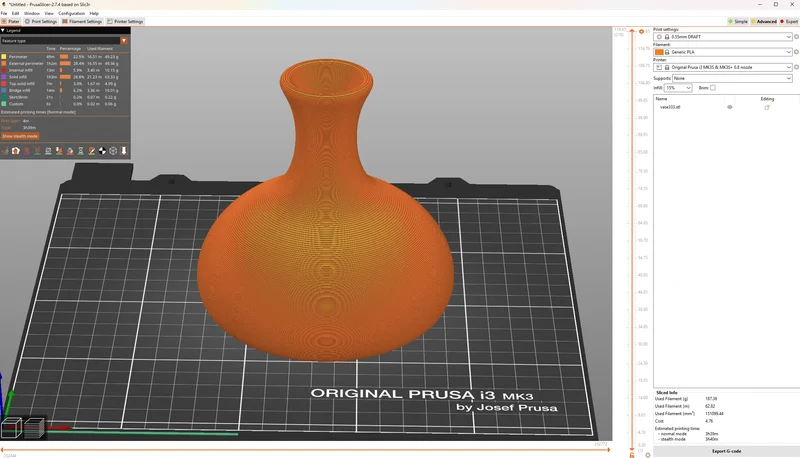Open the editing icon for vase333.stl
800x458 pixels.
[766, 107]
